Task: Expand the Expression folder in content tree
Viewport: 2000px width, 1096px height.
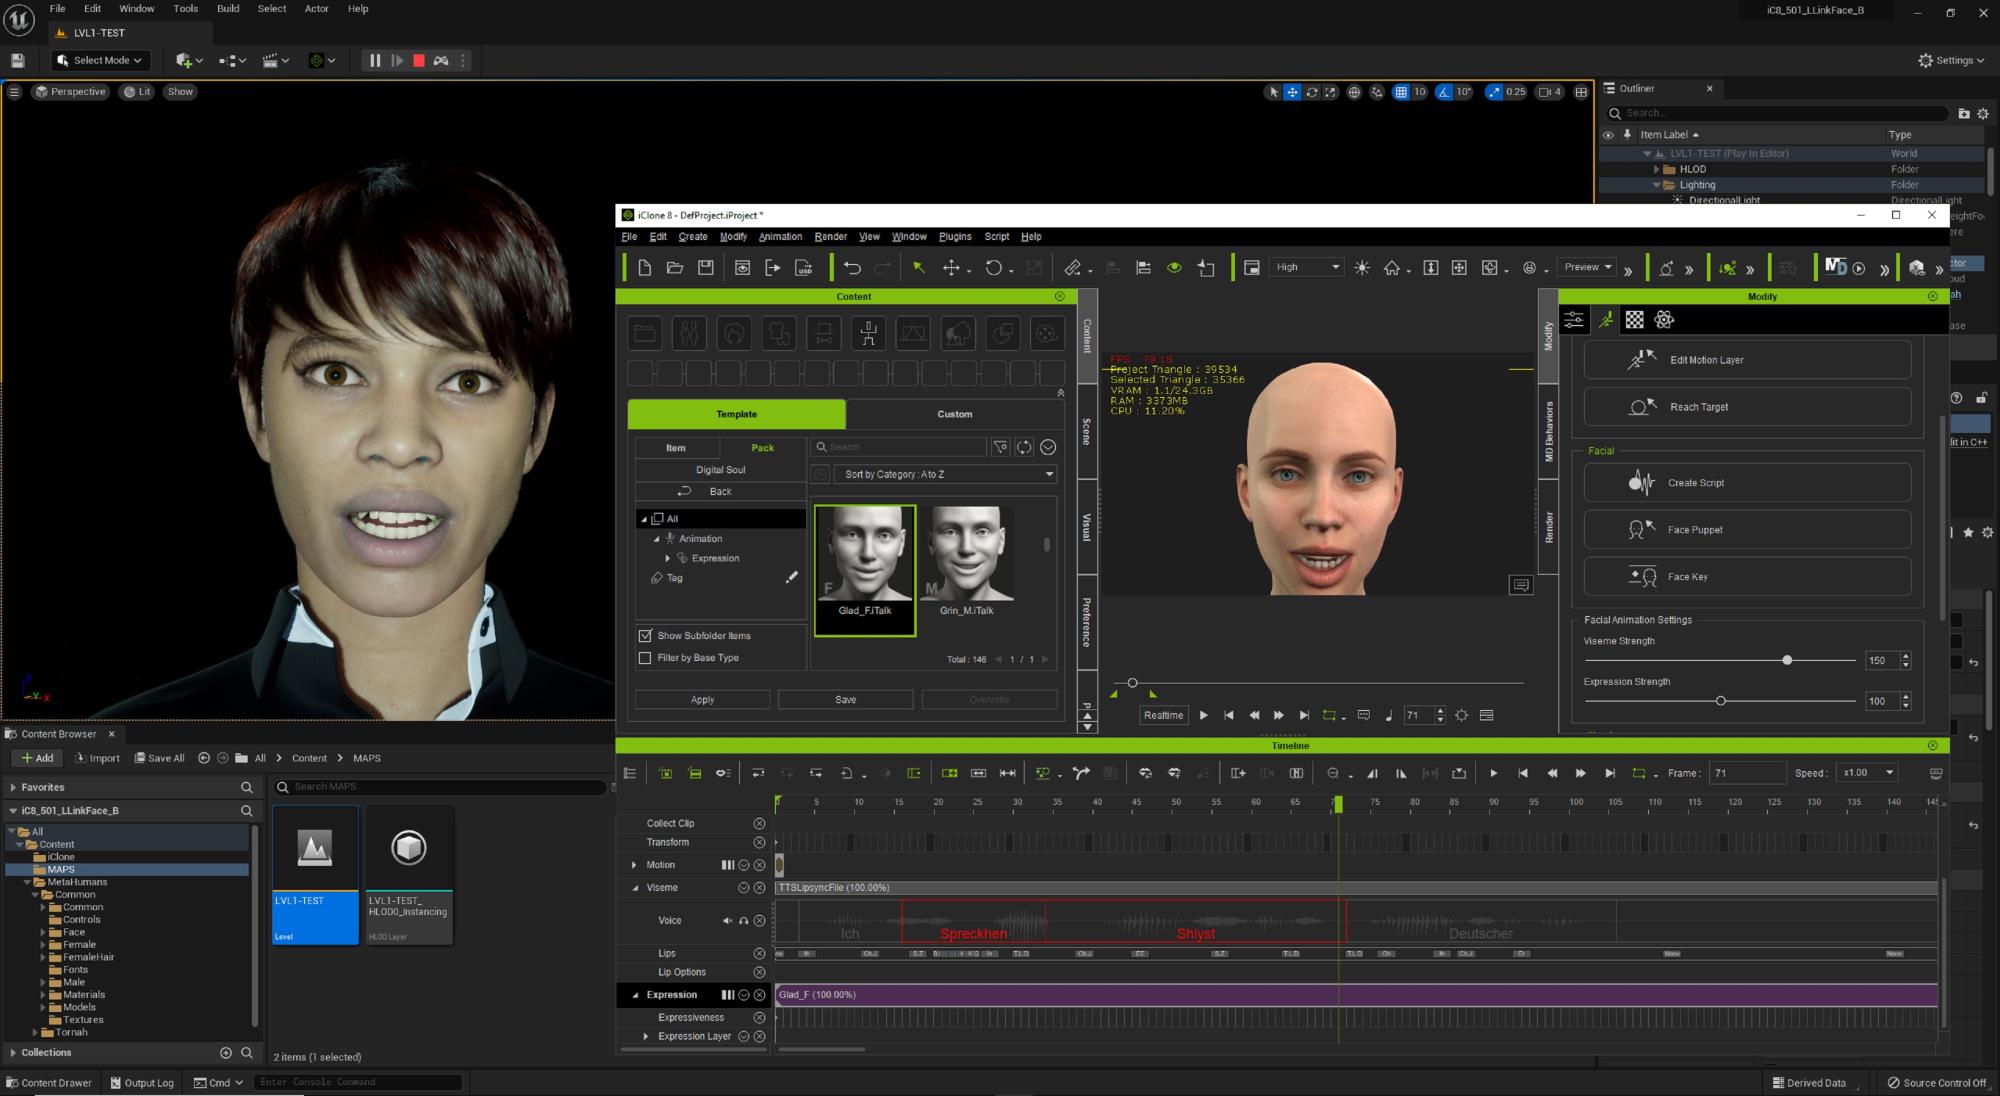Action: (668, 558)
